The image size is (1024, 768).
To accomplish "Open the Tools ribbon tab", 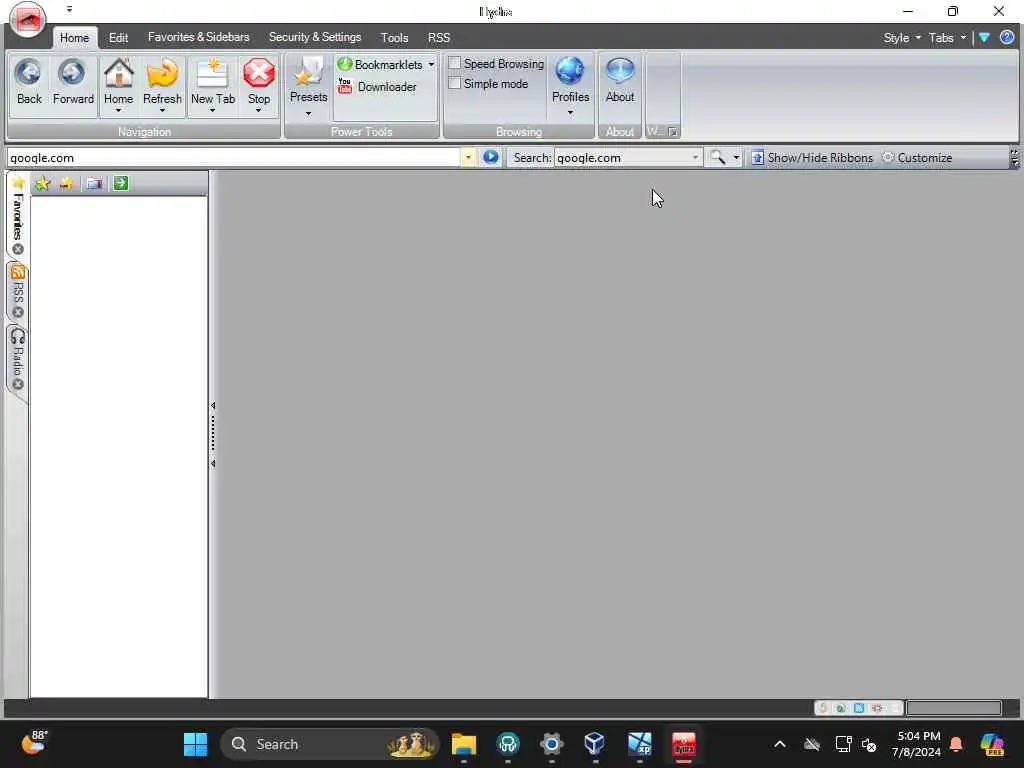I will click(x=394, y=38).
